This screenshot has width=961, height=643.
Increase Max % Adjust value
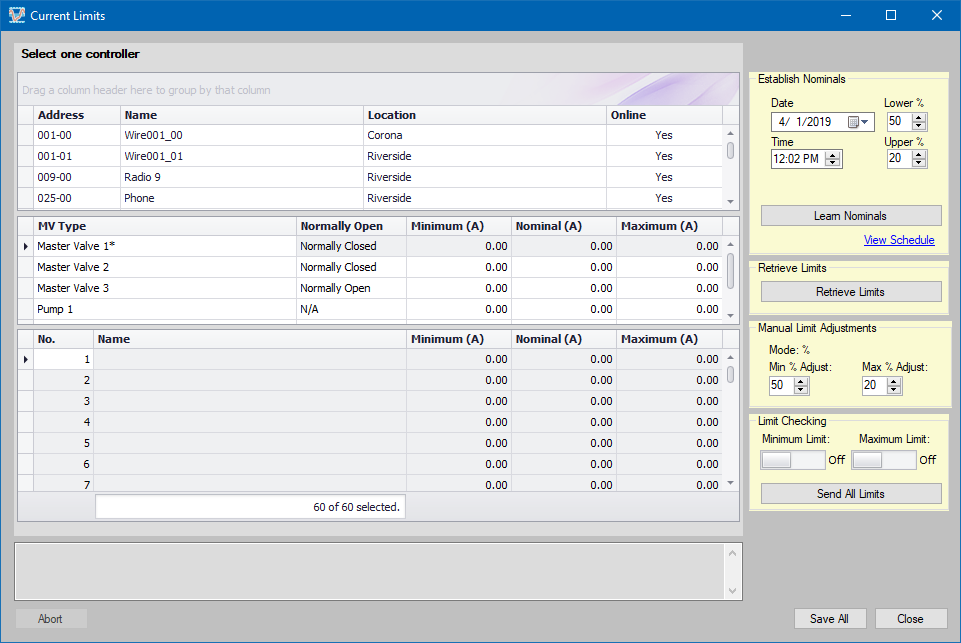point(894,382)
